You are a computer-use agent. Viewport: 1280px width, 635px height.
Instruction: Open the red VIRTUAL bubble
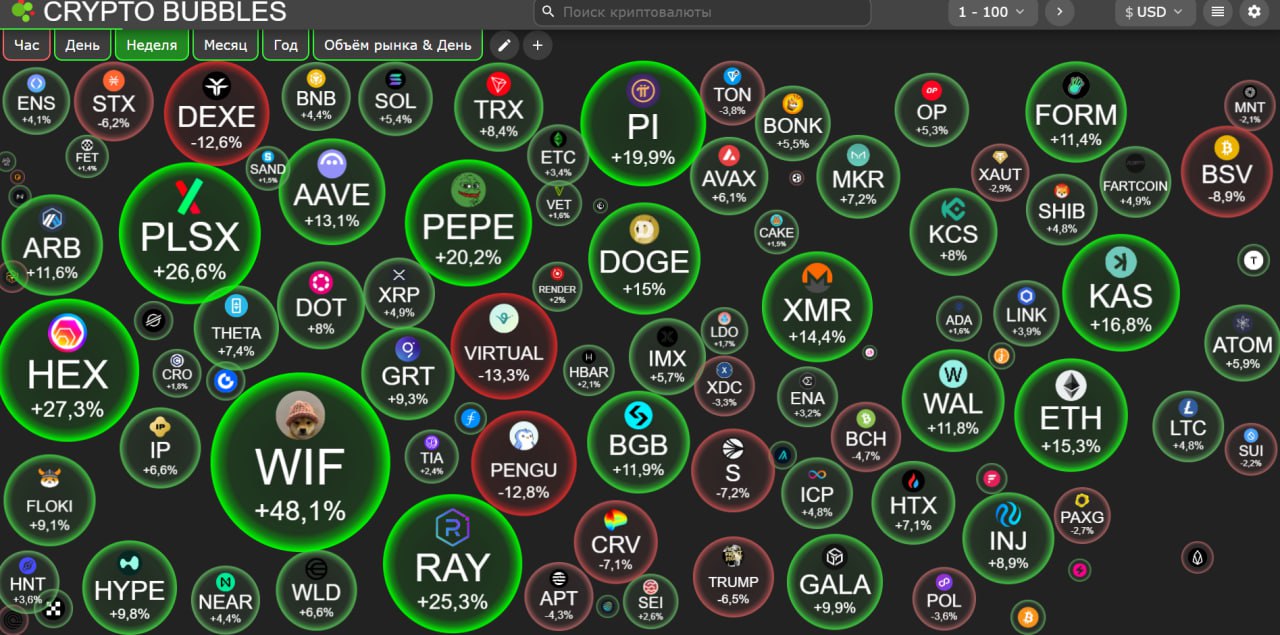click(x=504, y=345)
